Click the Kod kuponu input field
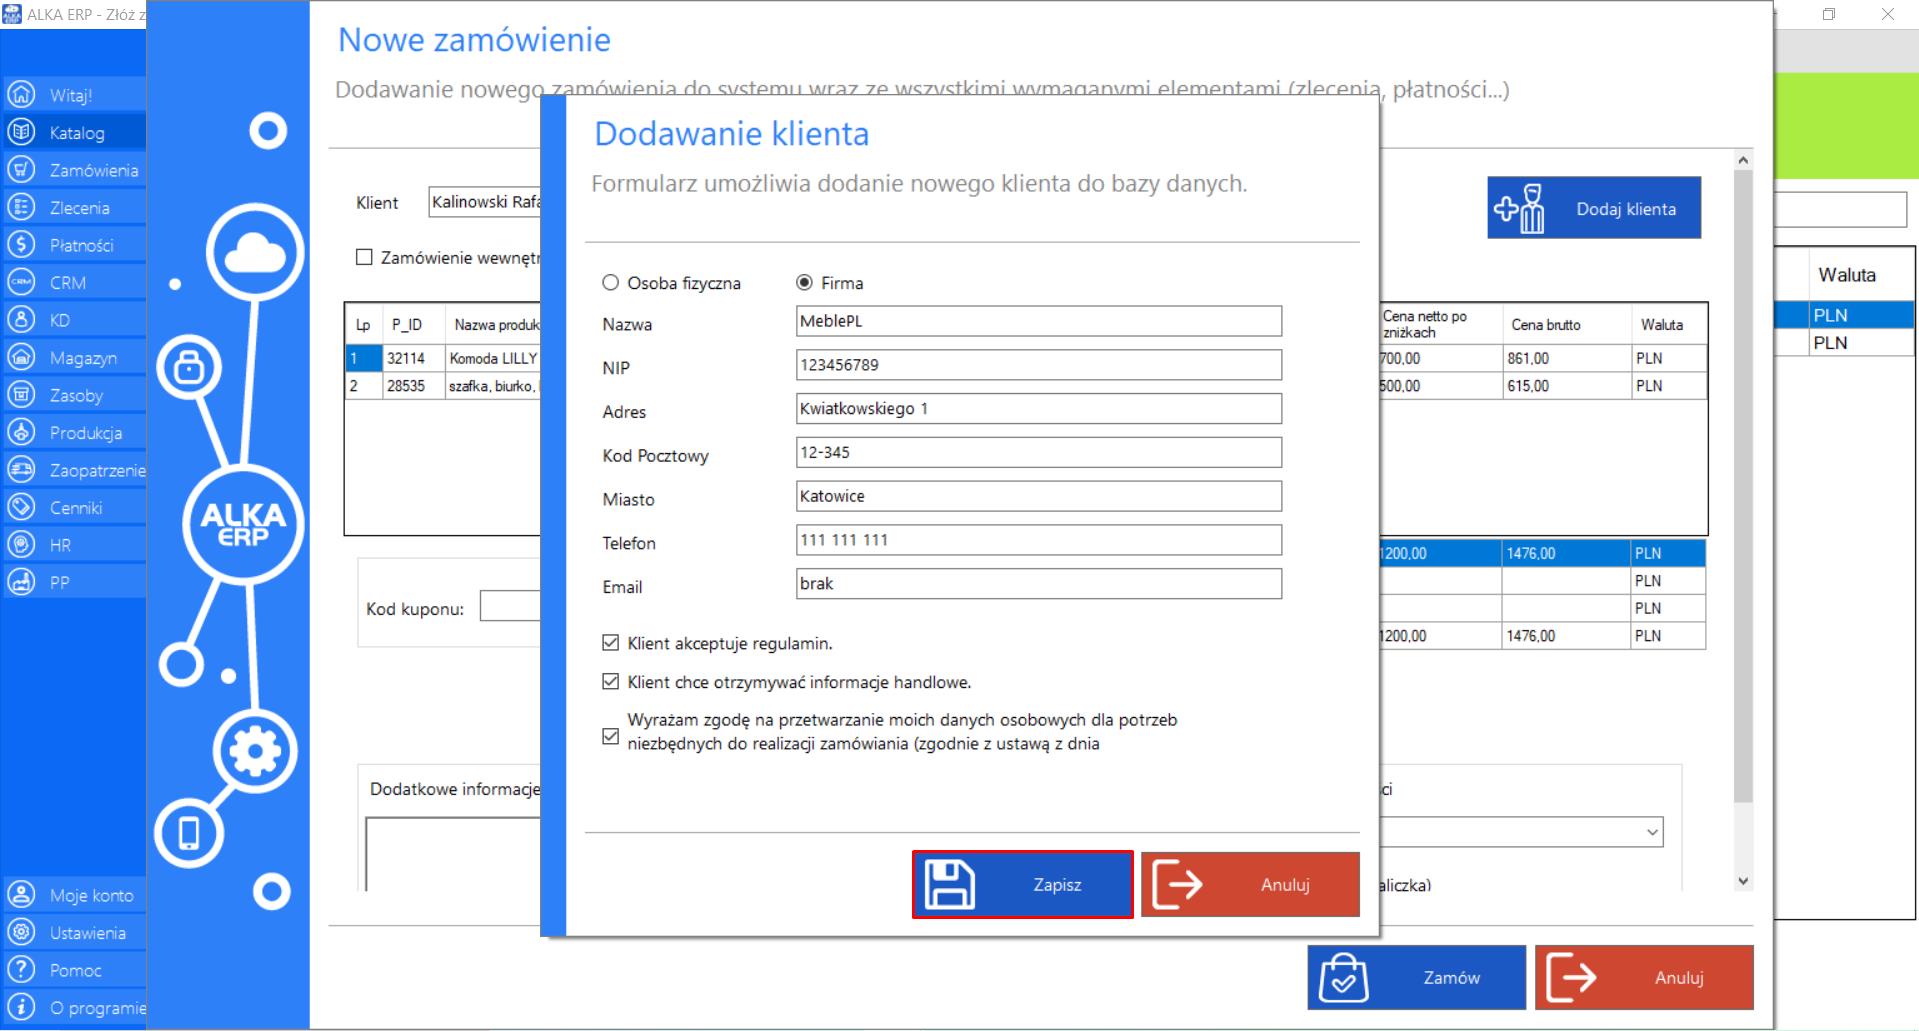This screenshot has width=1919, height=1031. 510,606
